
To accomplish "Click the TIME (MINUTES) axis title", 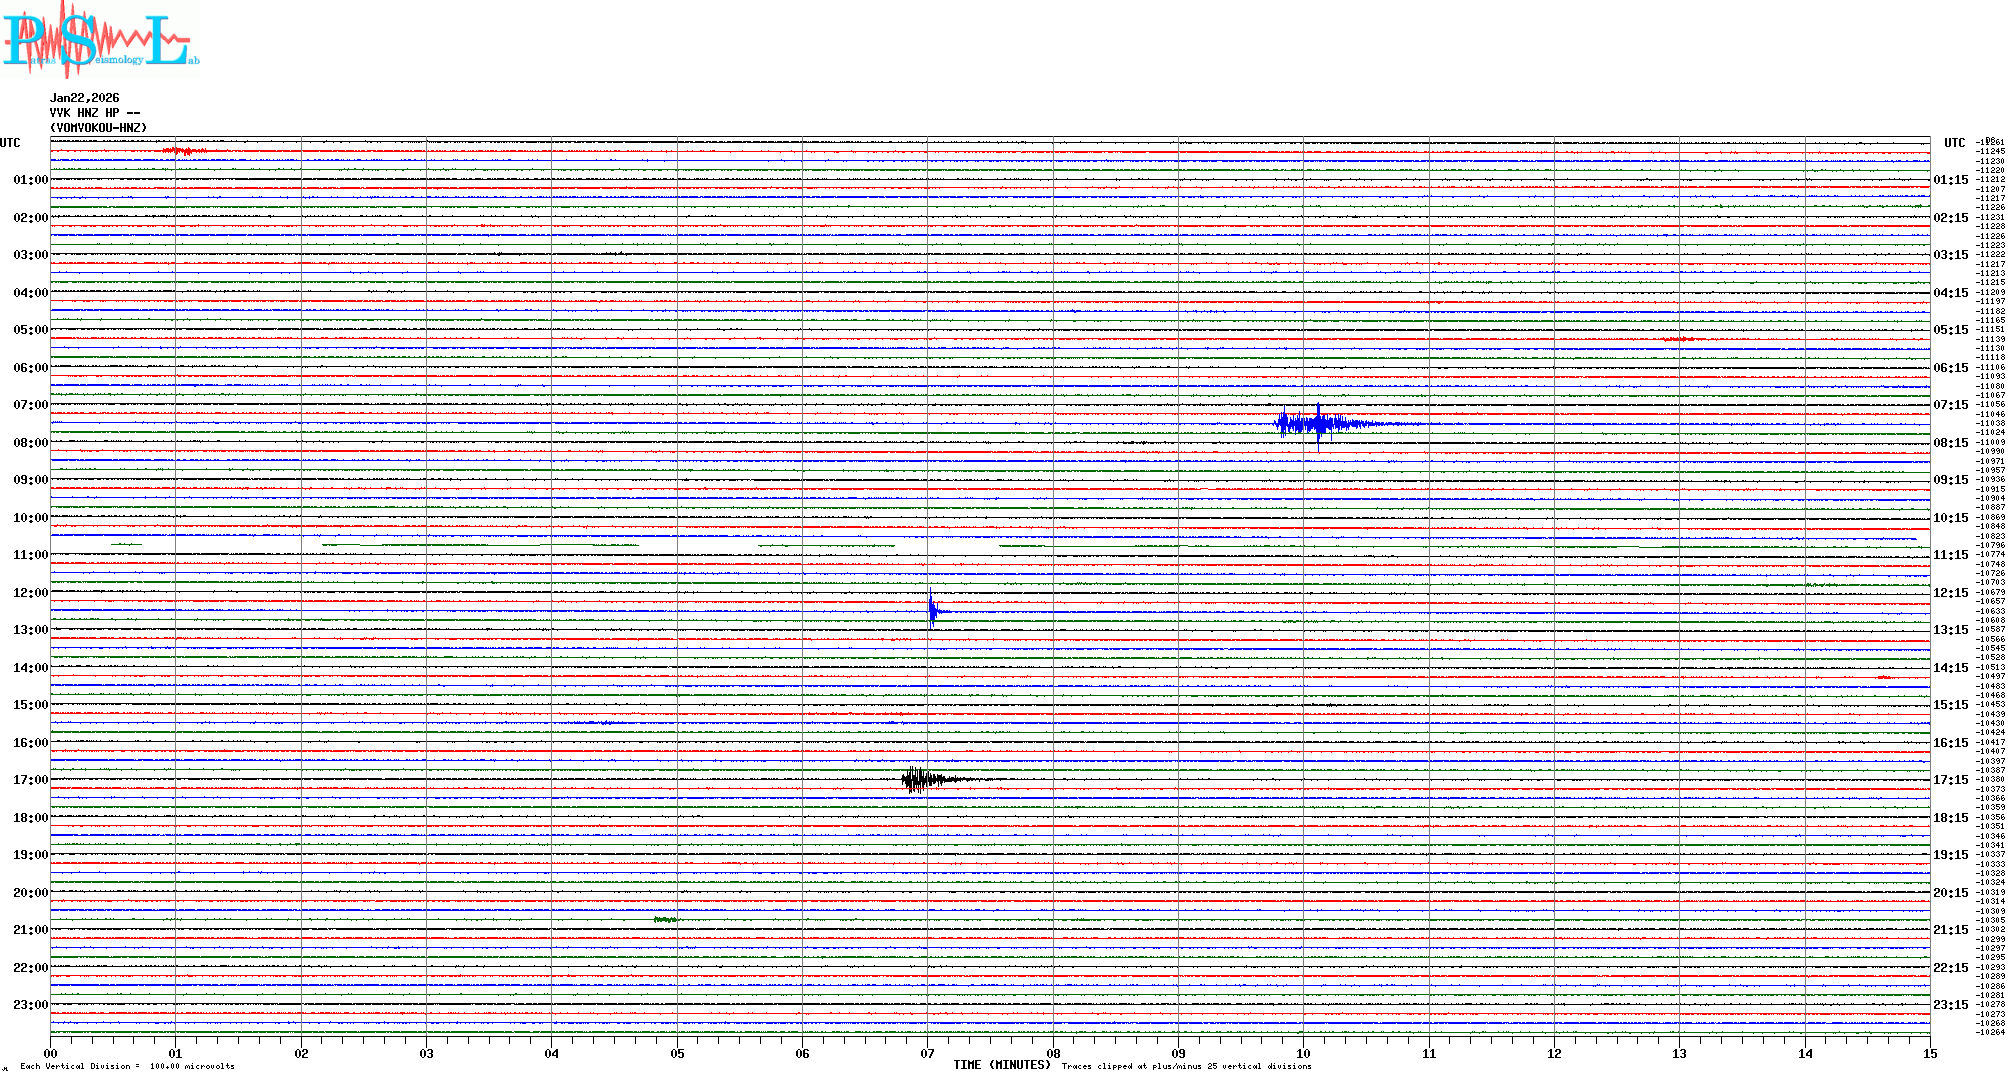I will tap(1002, 1065).
